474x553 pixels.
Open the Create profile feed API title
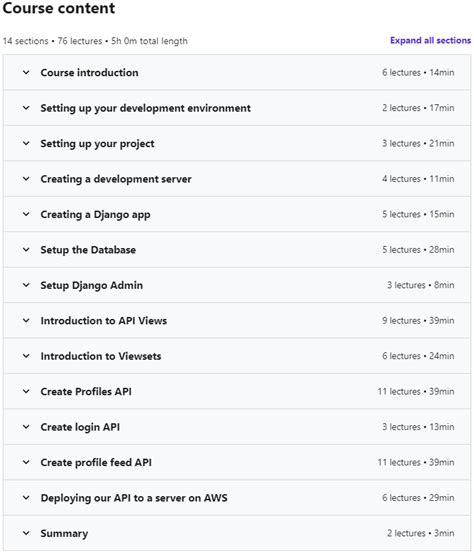click(96, 462)
